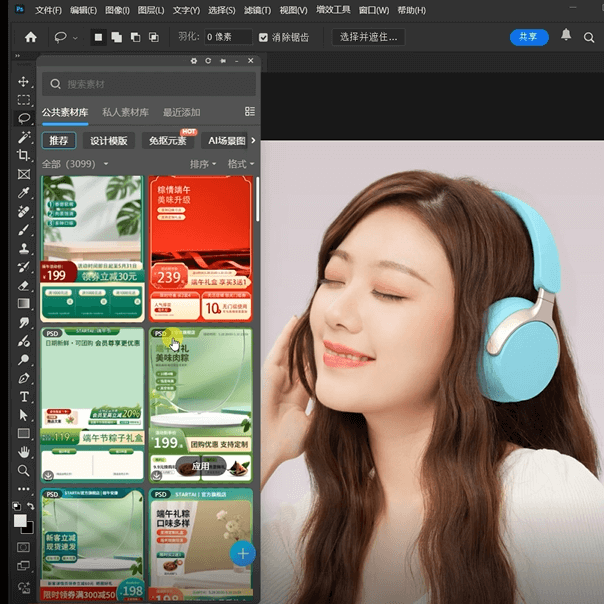Open 增效工具 menu
Image resolution: width=604 pixels, height=604 pixels.
(x=333, y=10)
